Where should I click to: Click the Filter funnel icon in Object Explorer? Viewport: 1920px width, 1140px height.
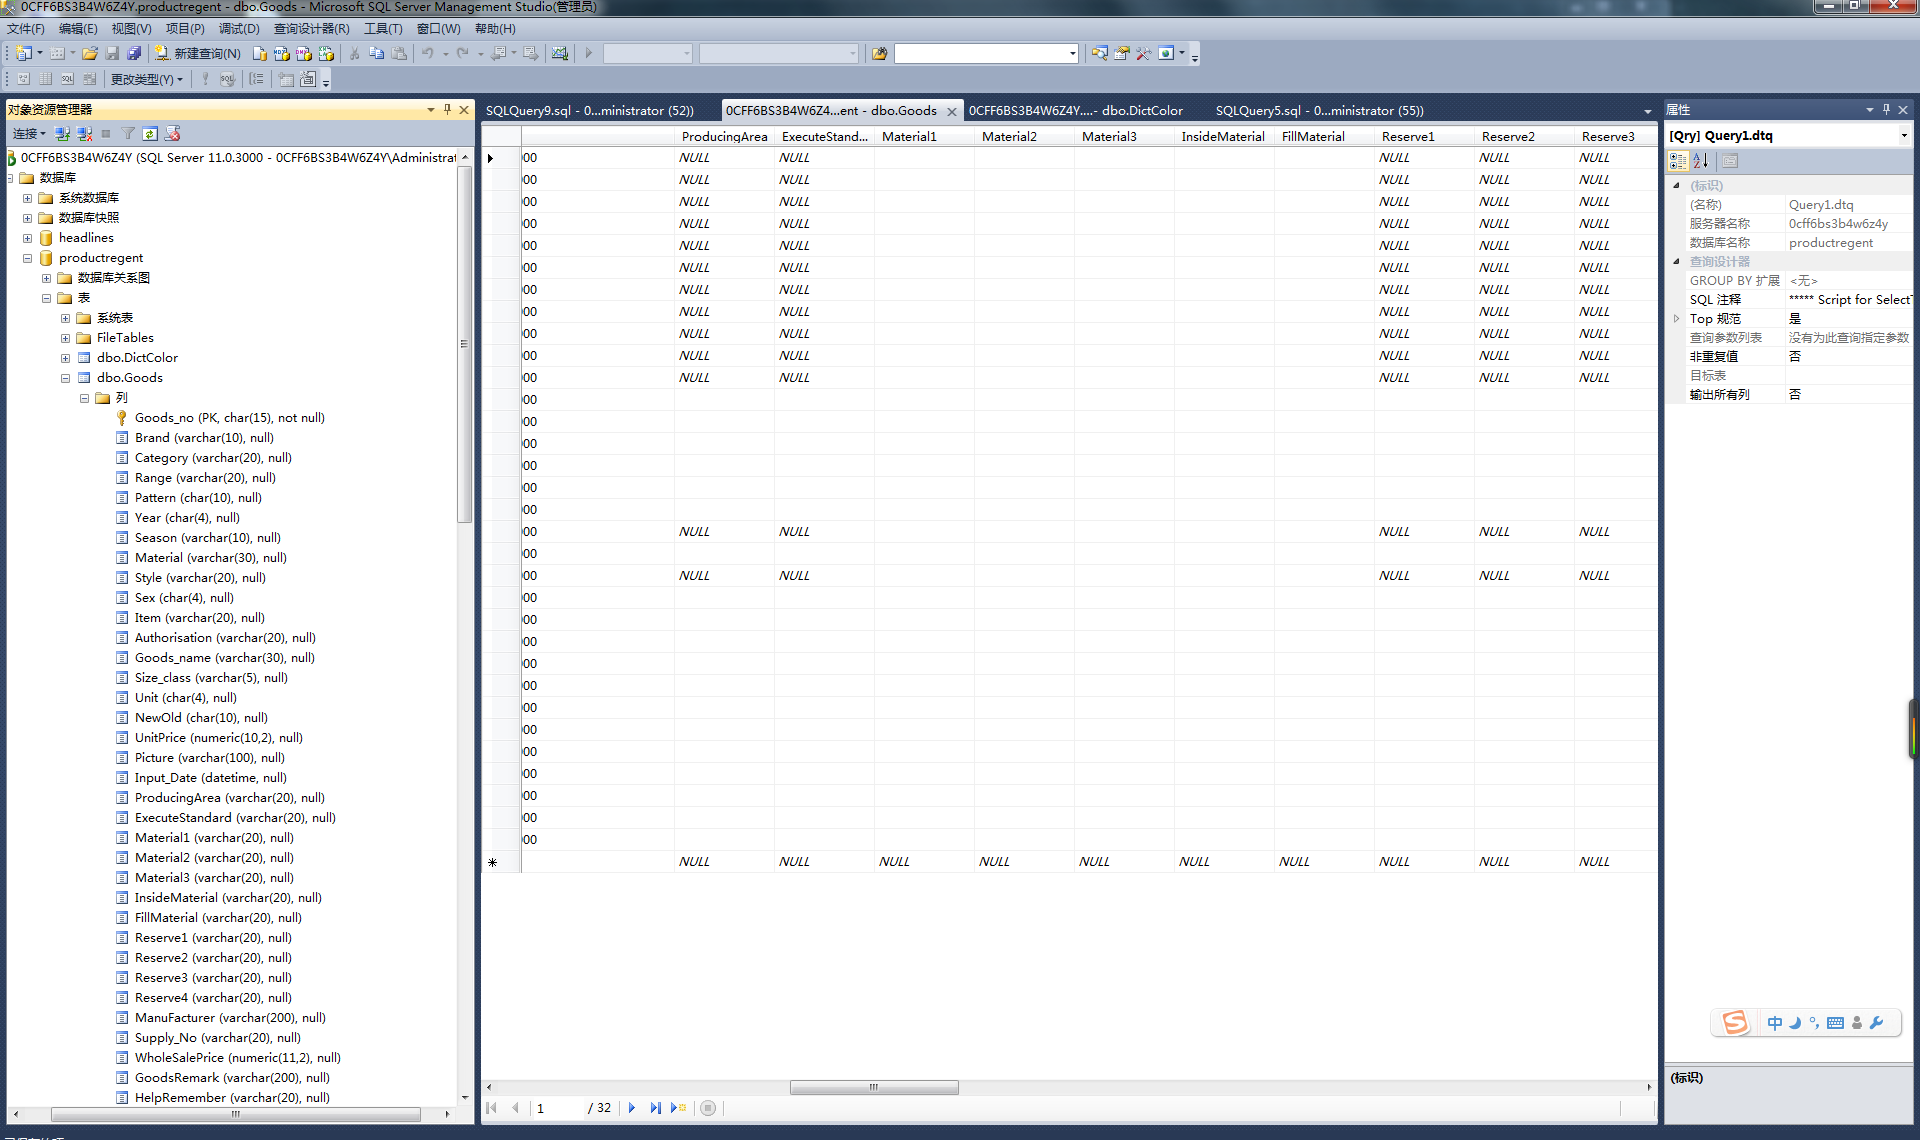[x=128, y=133]
